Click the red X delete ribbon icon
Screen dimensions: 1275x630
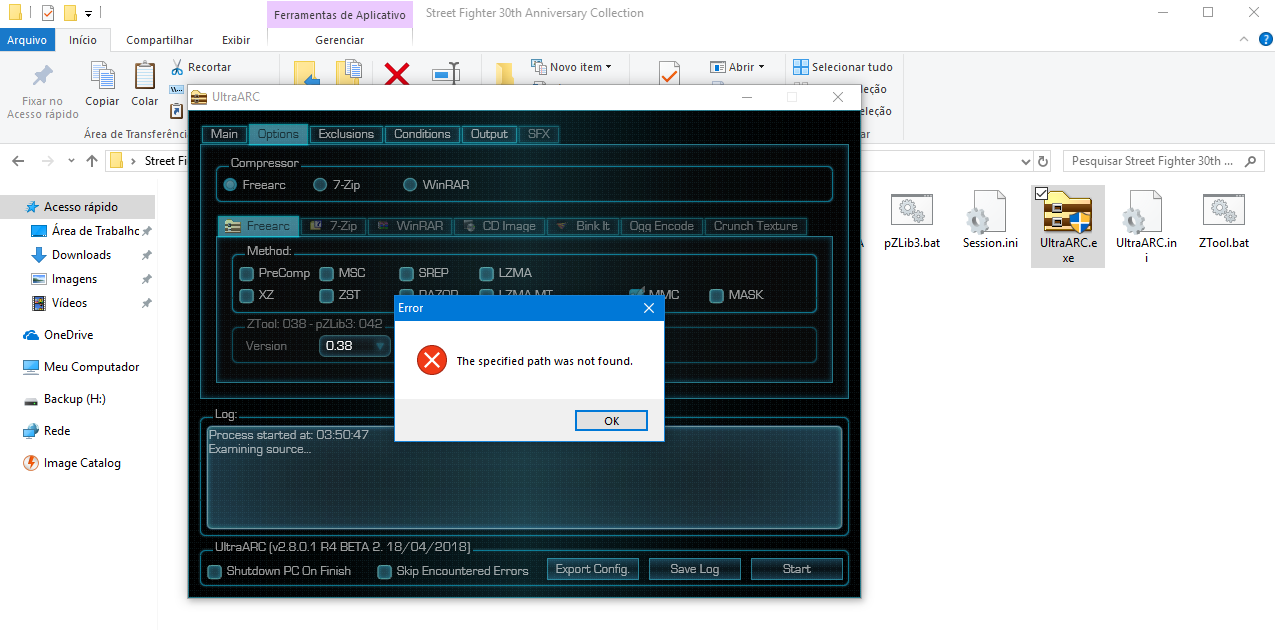tap(397, 75)
